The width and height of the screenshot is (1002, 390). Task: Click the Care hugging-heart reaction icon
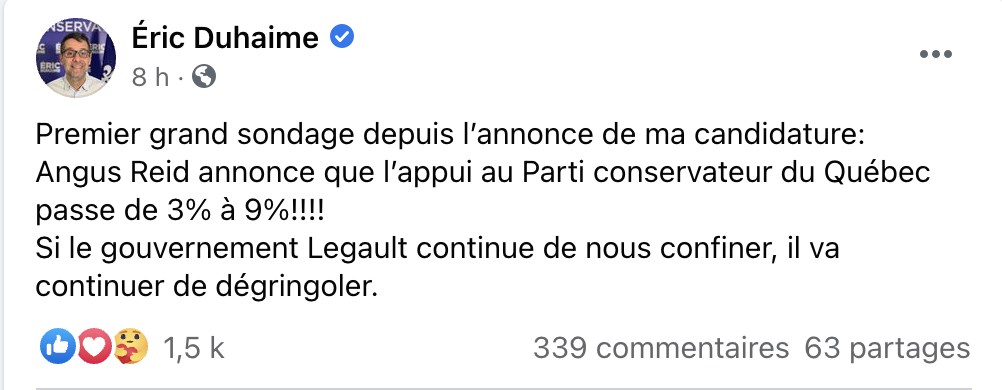pos(131,347)
